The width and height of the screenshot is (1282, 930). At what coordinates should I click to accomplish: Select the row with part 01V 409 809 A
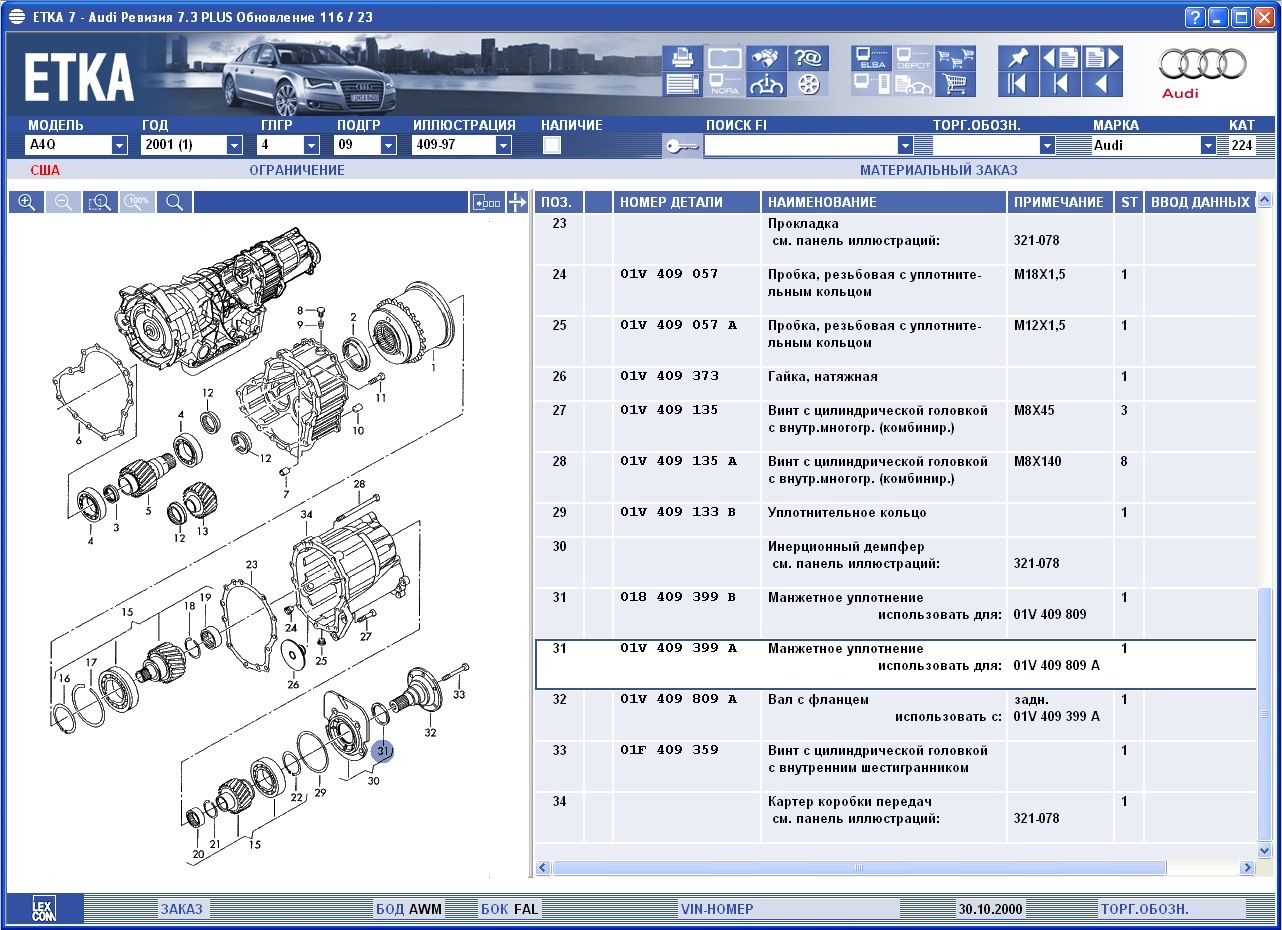pos(678,699)
